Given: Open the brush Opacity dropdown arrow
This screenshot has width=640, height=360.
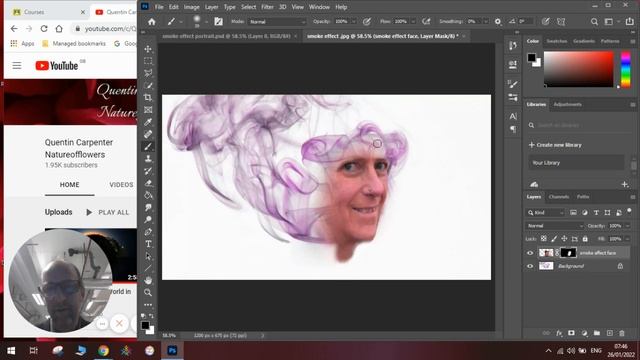Looking at the screenshot, I should (x=353, y=22).
